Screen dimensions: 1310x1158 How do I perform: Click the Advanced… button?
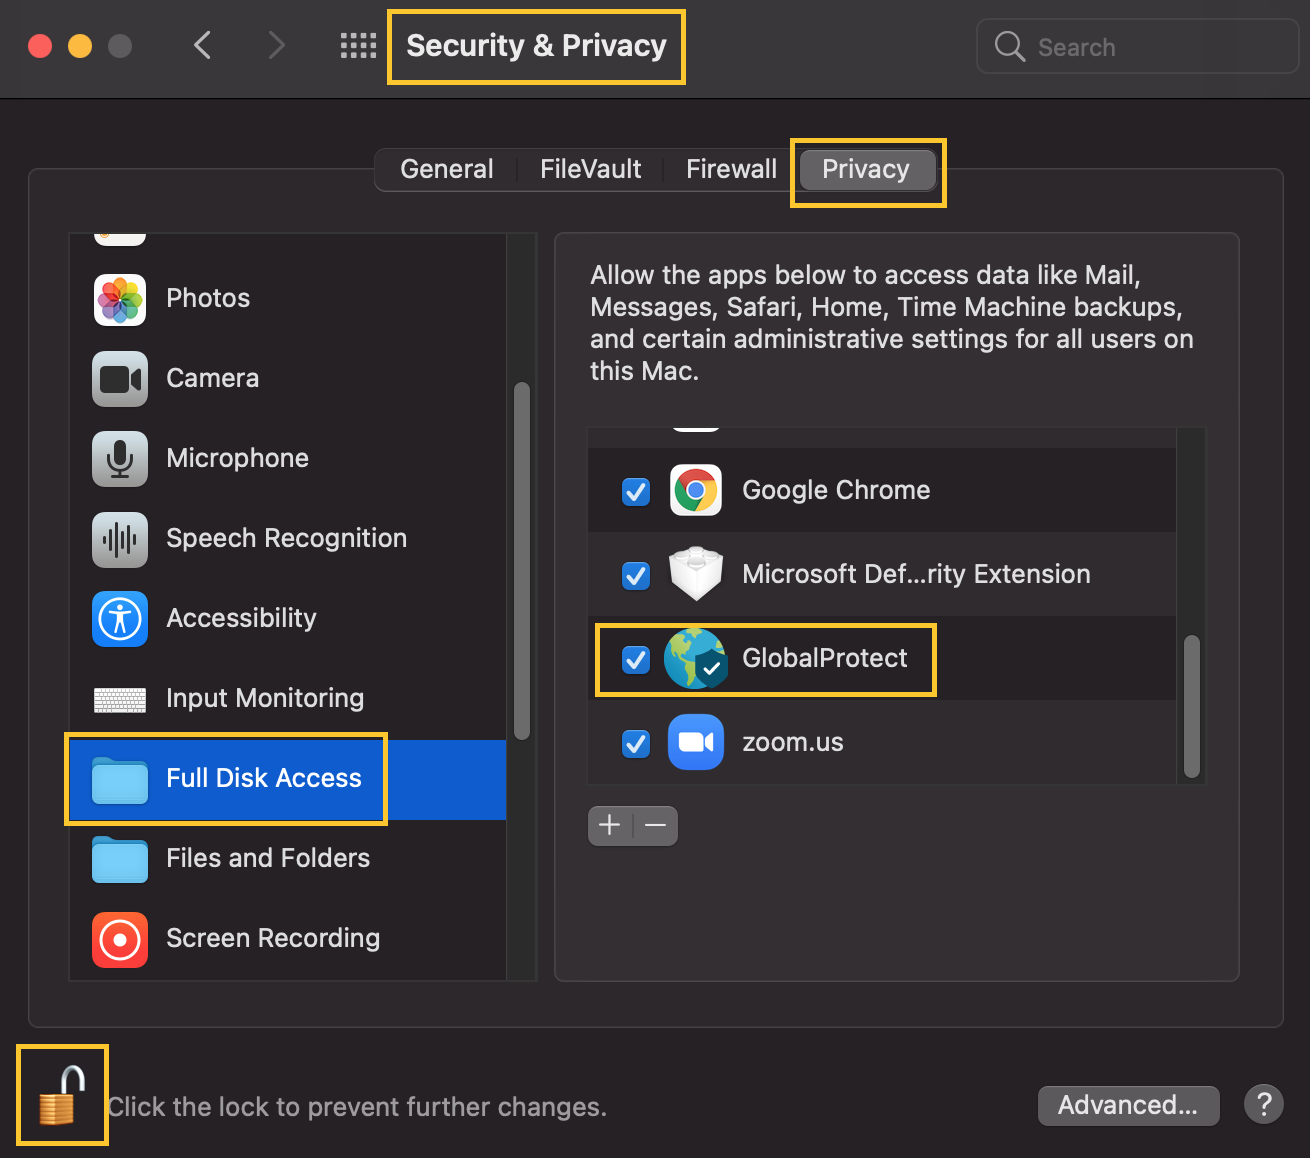coord(1128,1105)
